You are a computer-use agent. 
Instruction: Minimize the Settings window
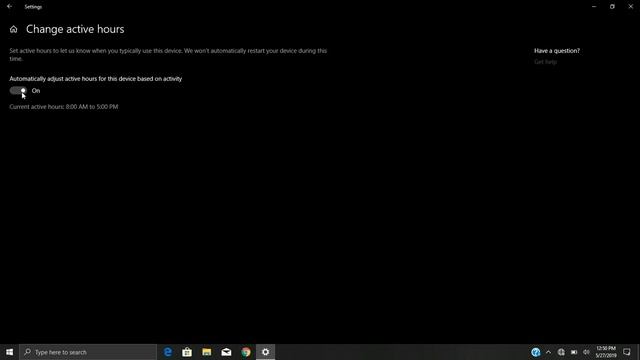pos(594,7)
